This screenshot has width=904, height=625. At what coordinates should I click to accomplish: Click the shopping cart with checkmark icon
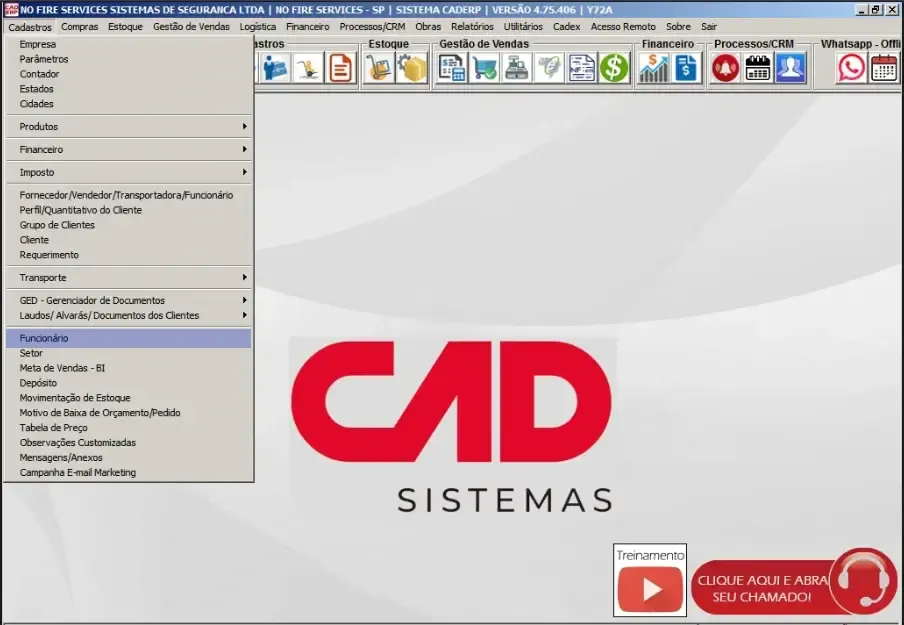coord(484,68)
